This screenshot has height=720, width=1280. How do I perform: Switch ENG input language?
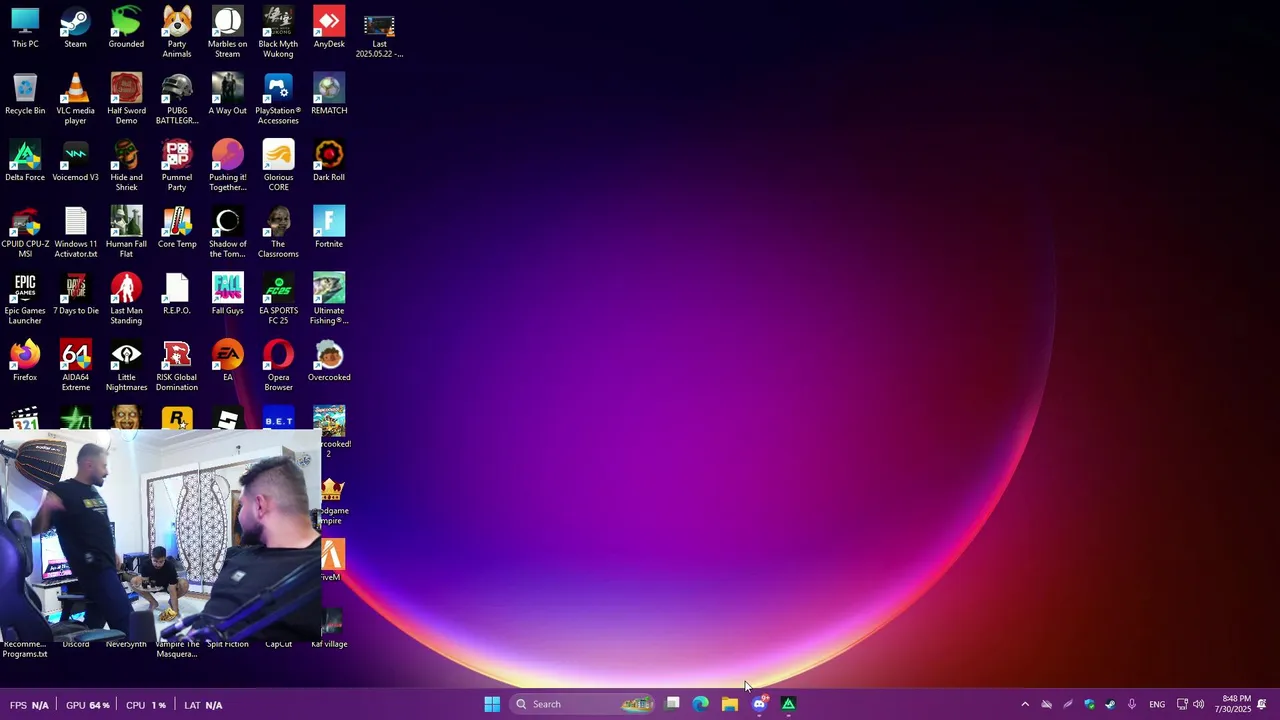[x=1157, y=705]
